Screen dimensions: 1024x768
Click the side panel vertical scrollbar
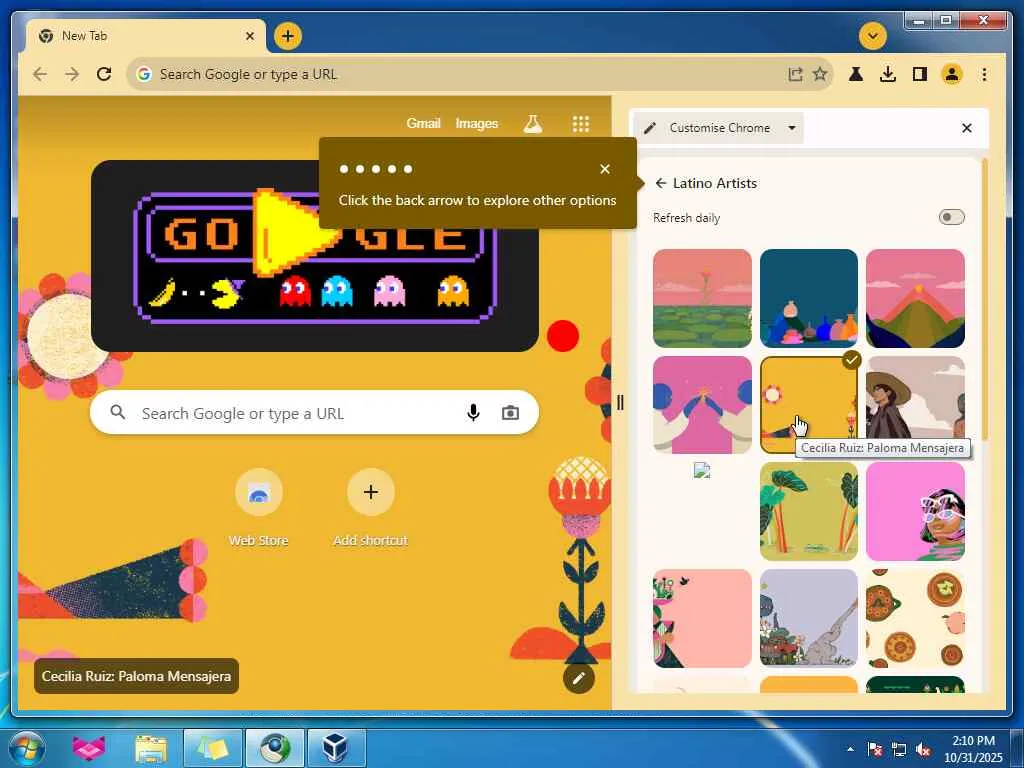pyautogui.click(x=984, y=299)
